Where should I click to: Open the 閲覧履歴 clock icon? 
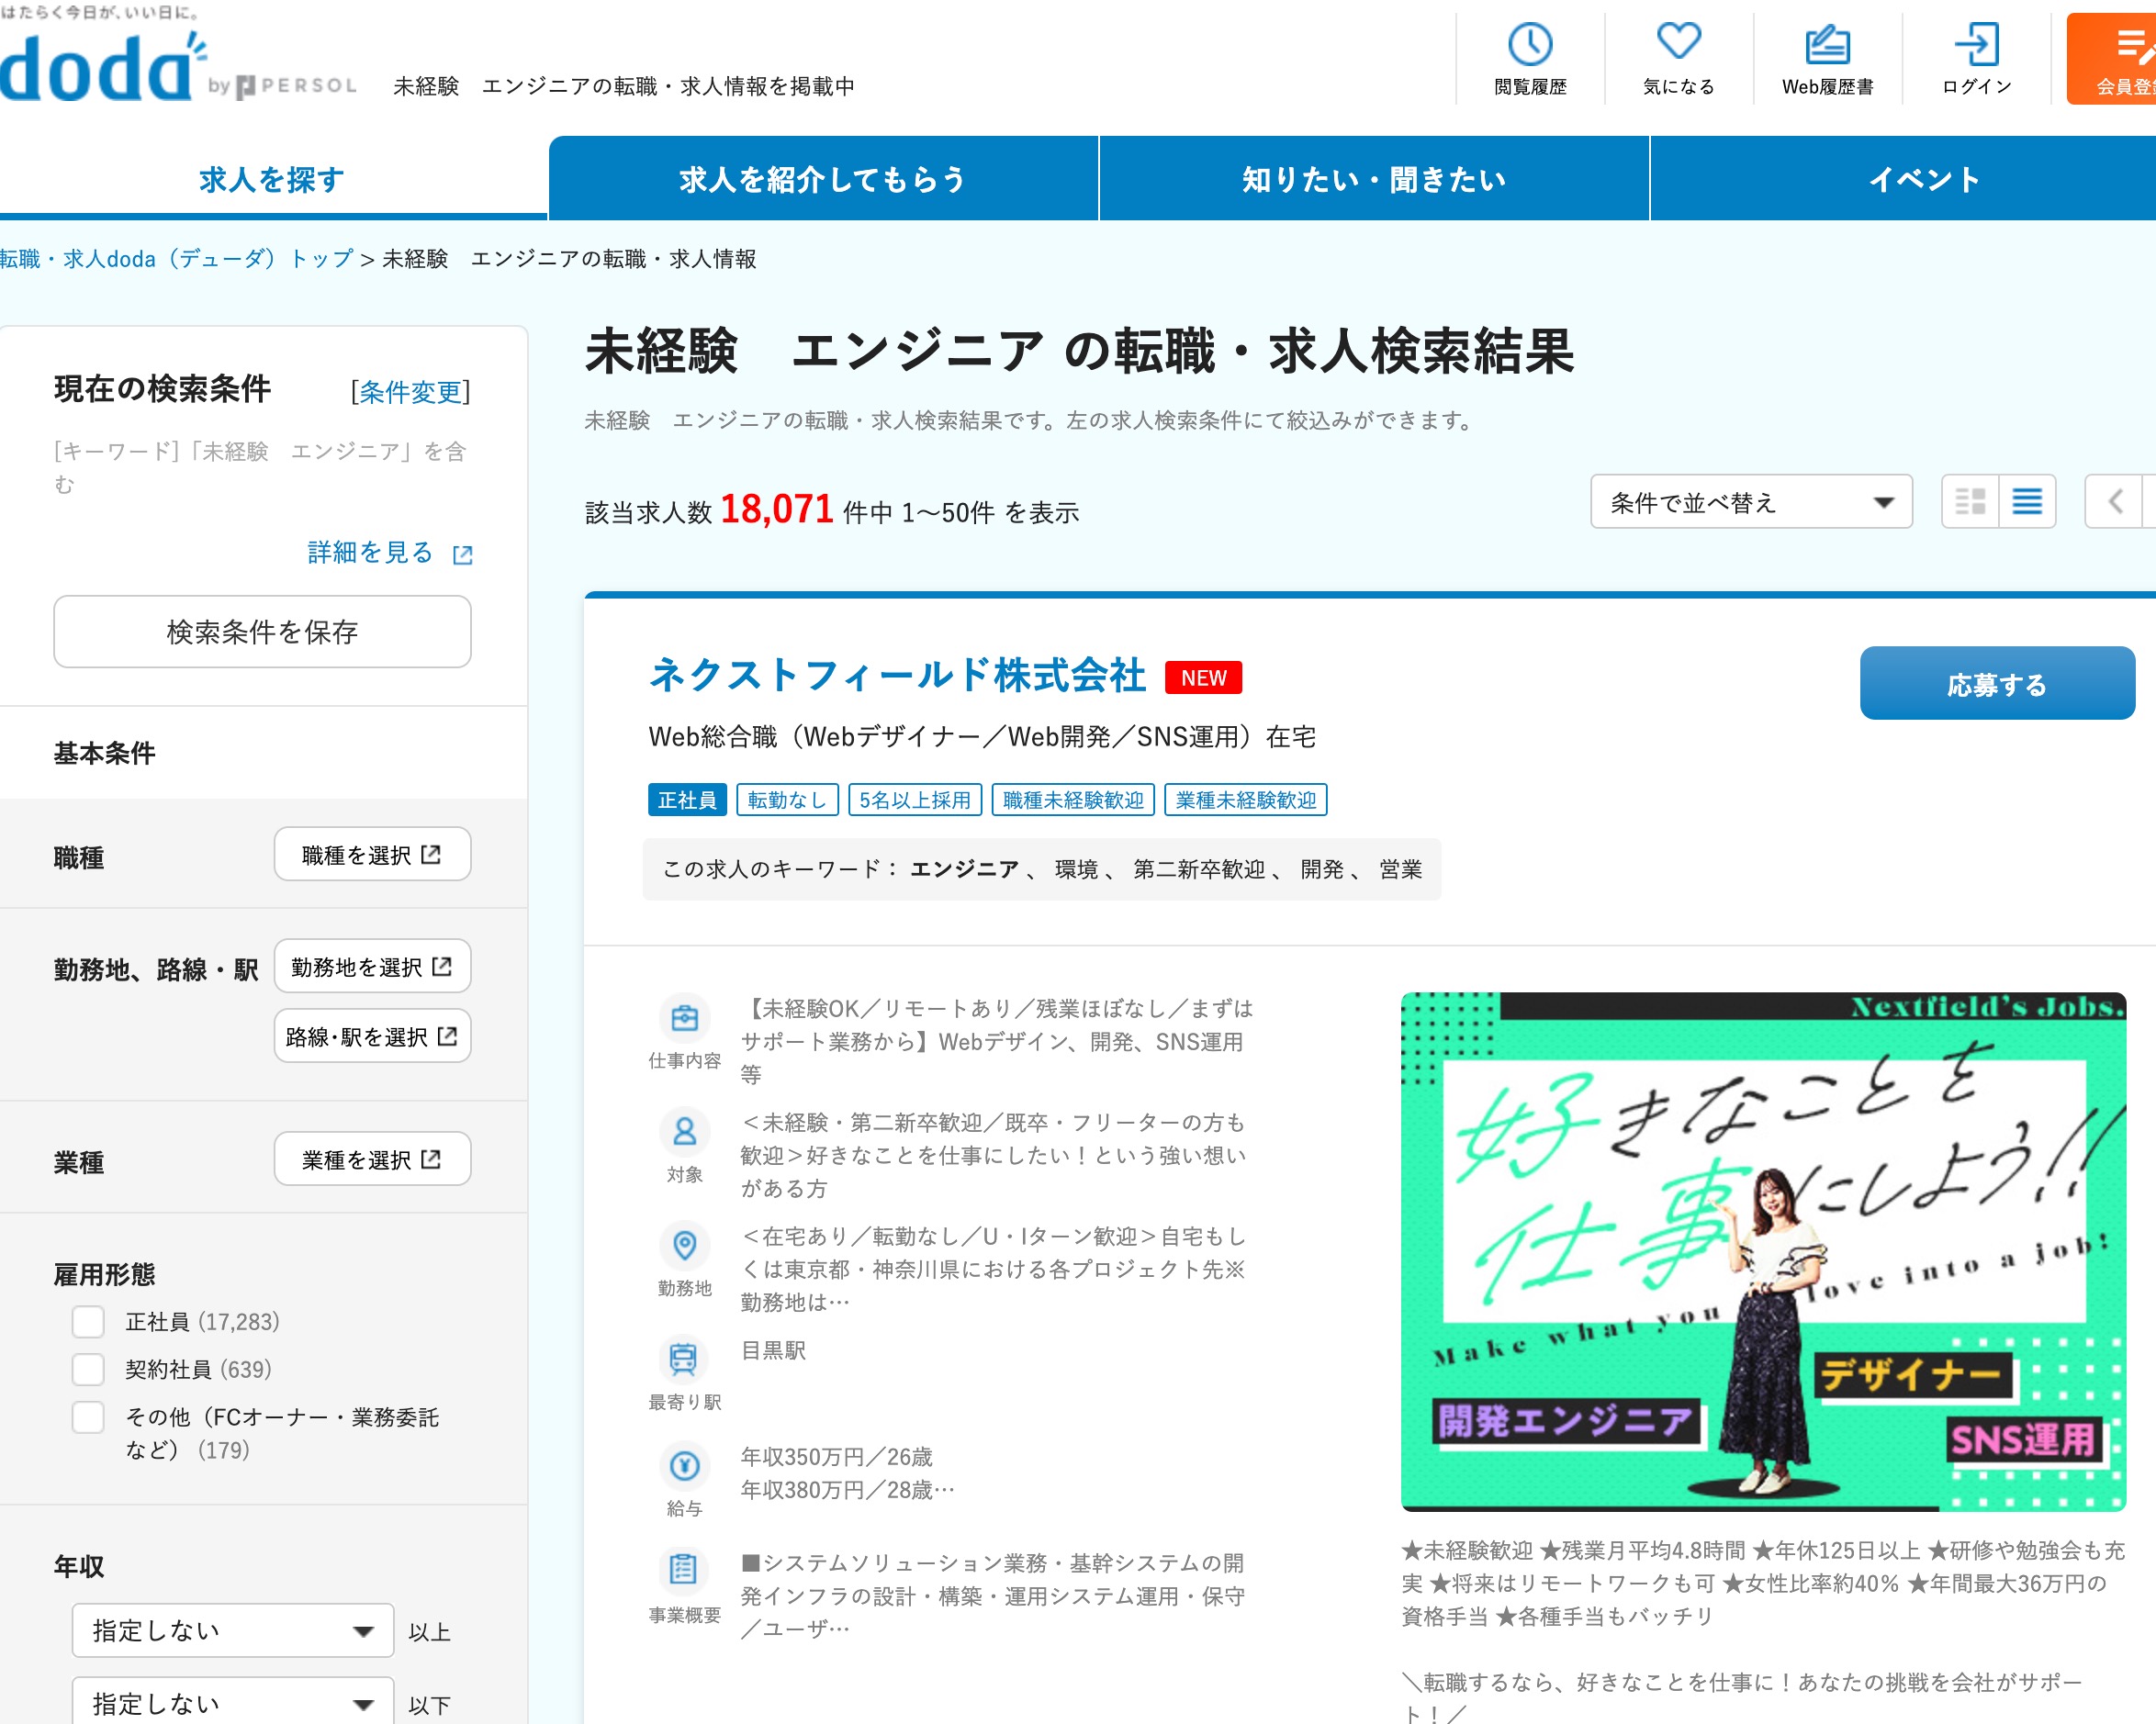[x=1529, y=45]
